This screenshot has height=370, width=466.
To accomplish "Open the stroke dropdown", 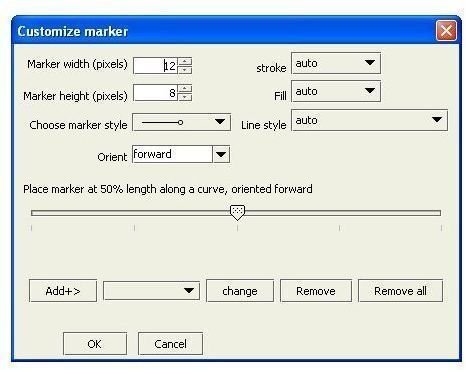I will (x=336, y=63).
